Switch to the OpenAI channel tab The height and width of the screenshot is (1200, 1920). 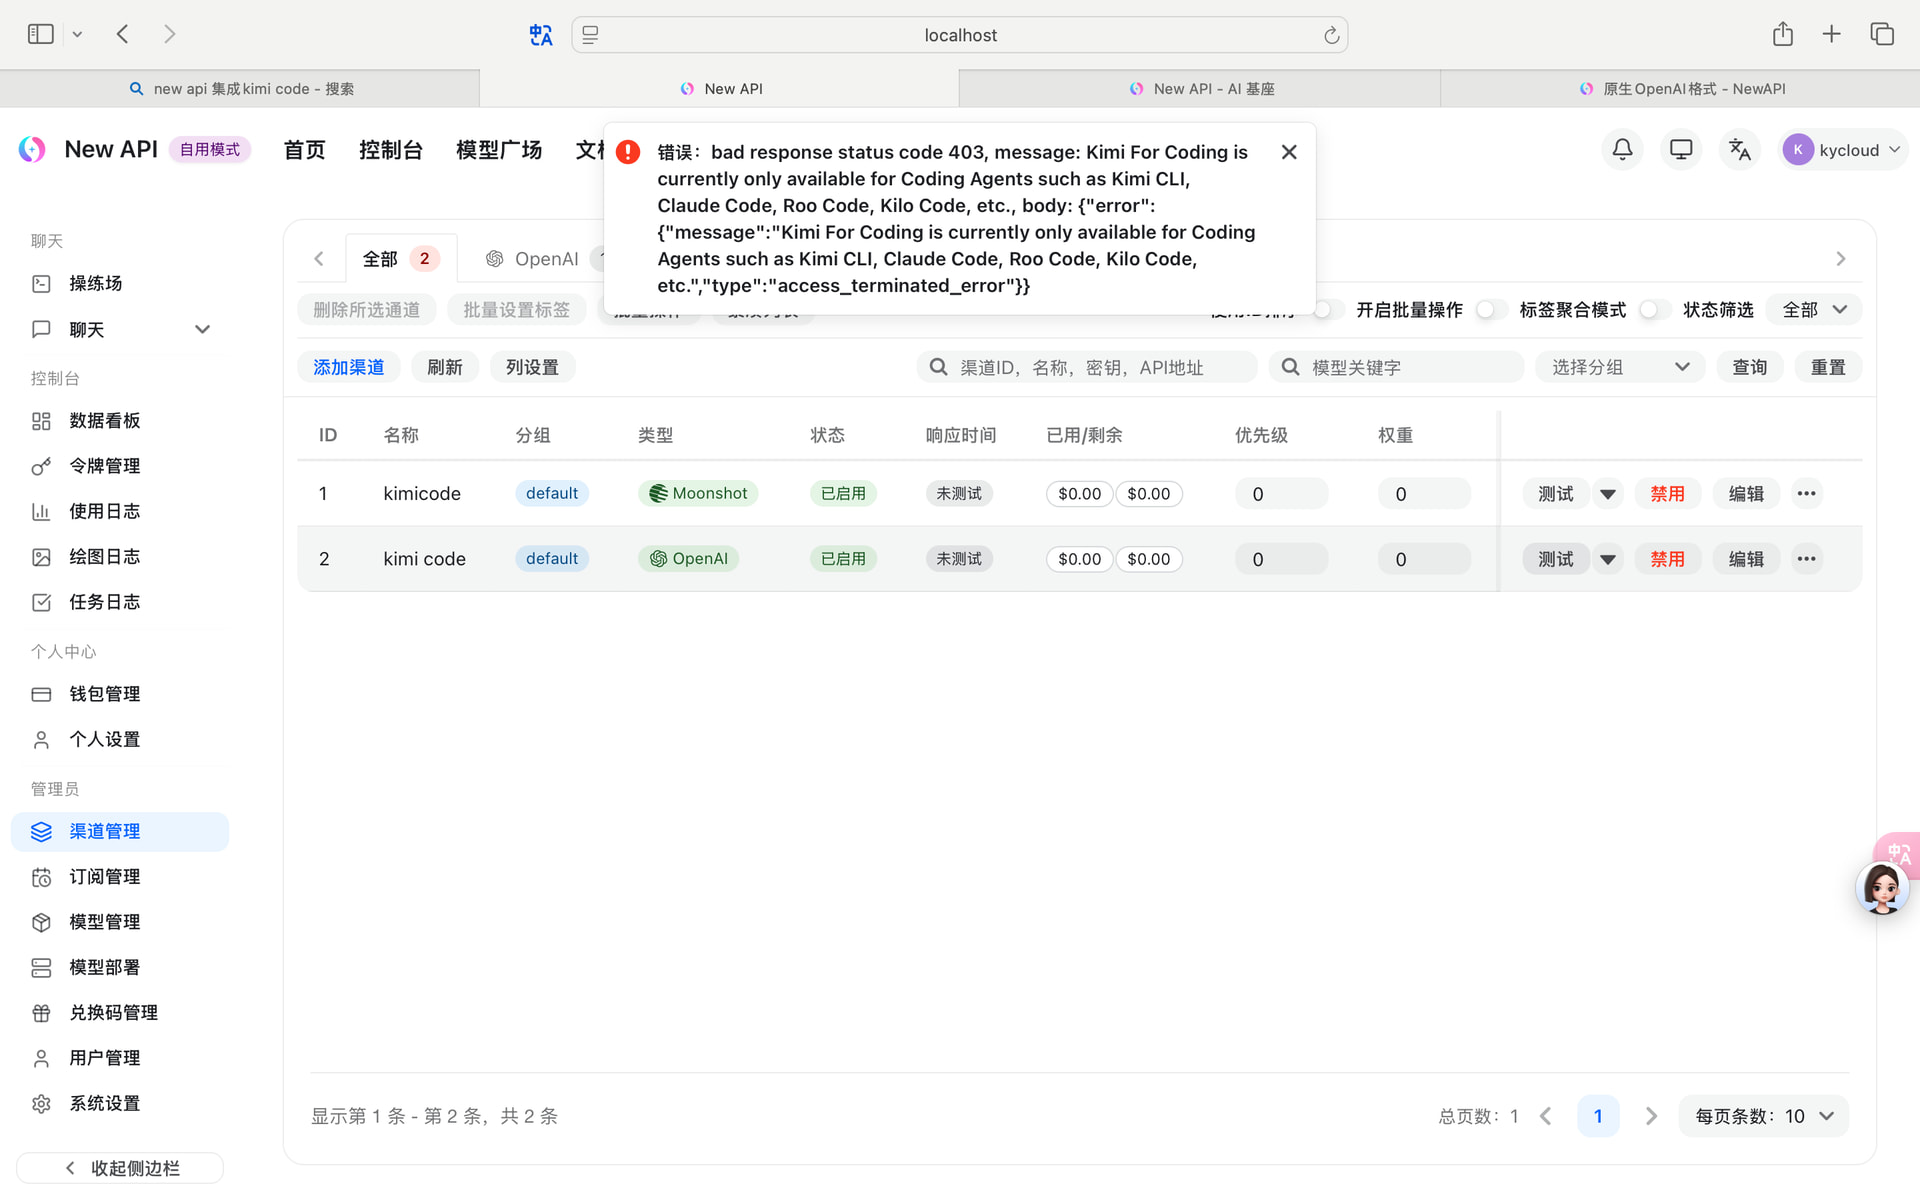point(545,259)
